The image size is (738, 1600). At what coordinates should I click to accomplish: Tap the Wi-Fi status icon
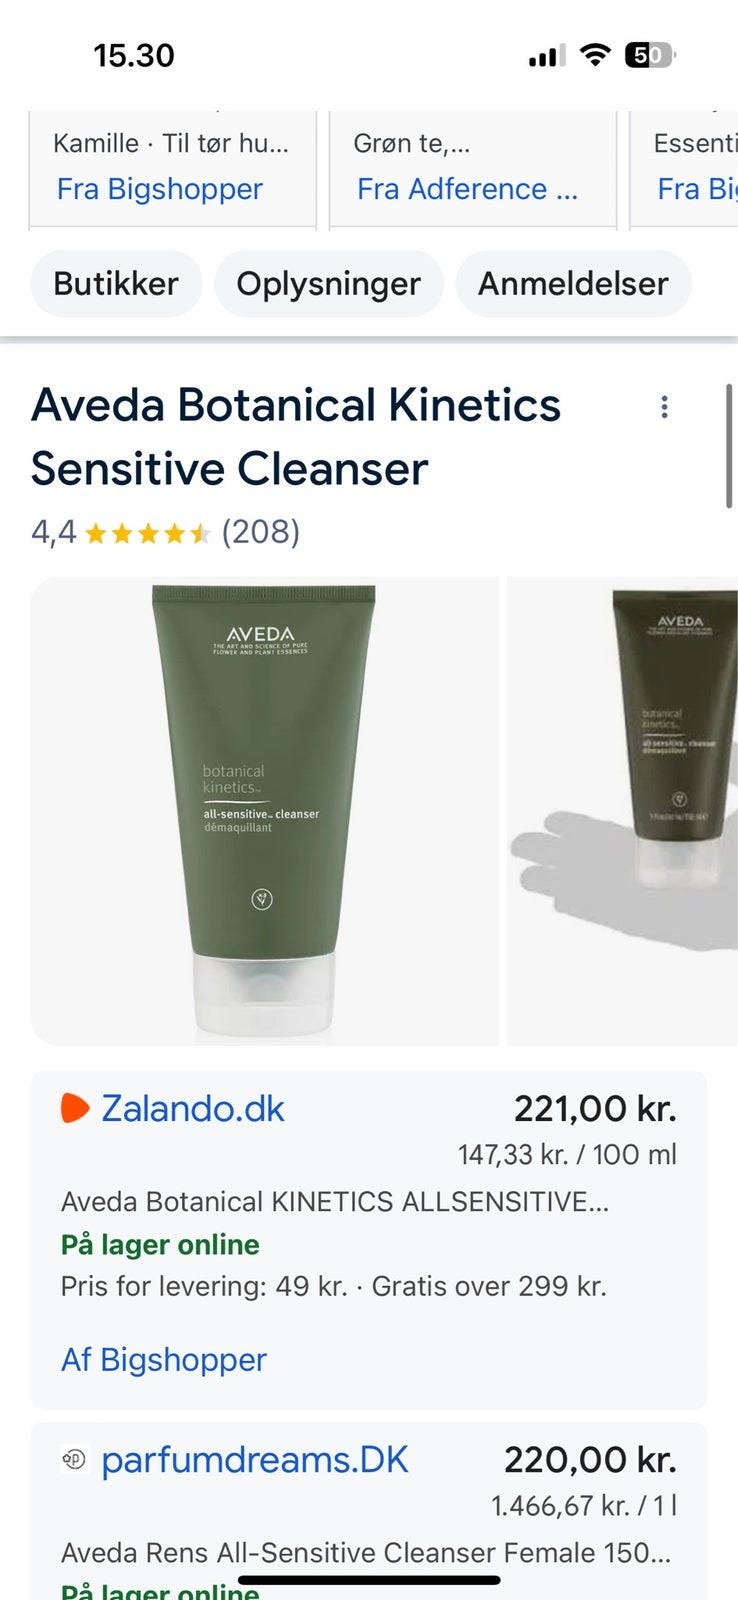595,55
